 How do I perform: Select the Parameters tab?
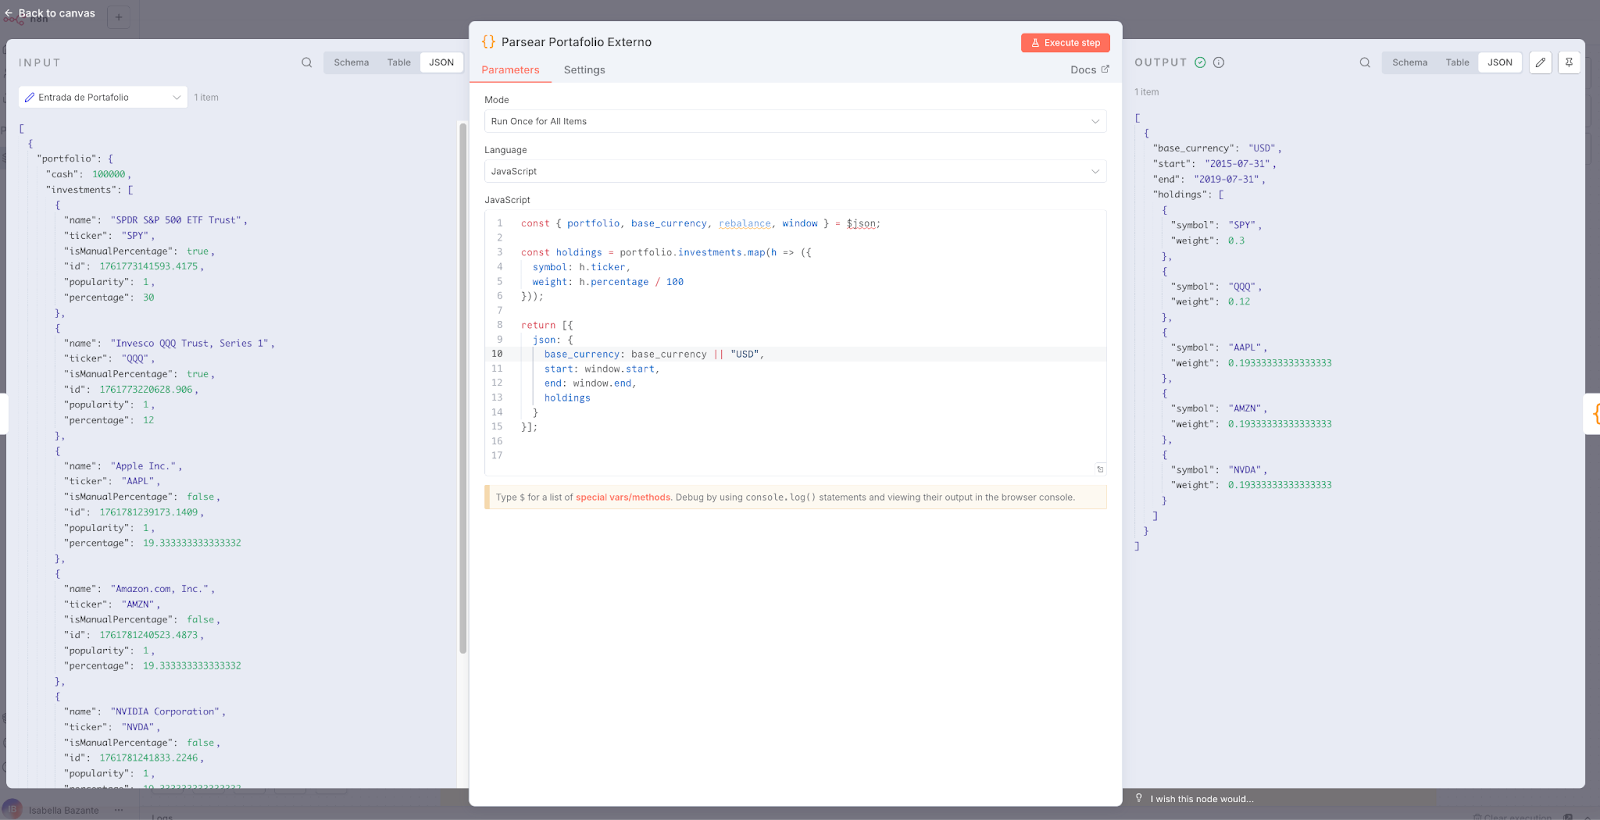pyautogui.click(x=510, y=70)
